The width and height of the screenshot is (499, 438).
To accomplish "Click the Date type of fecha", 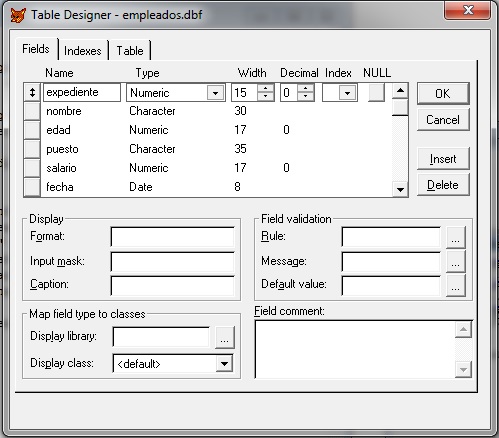I will point(141,187).
